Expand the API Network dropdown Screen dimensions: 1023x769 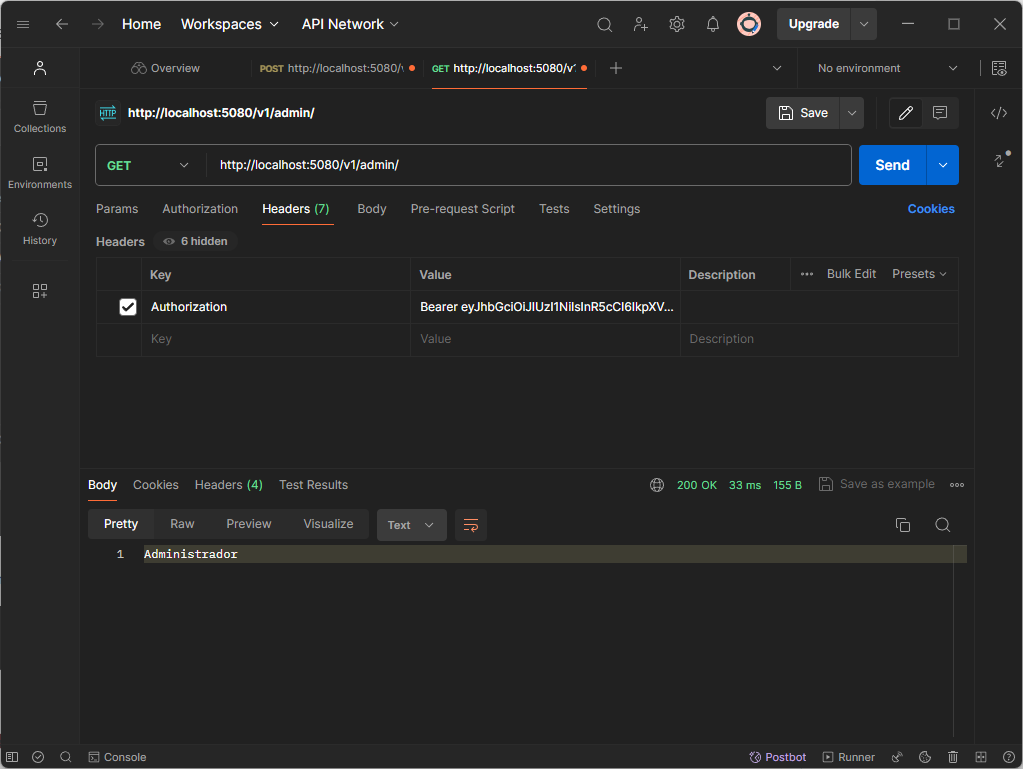coord(350,24)
